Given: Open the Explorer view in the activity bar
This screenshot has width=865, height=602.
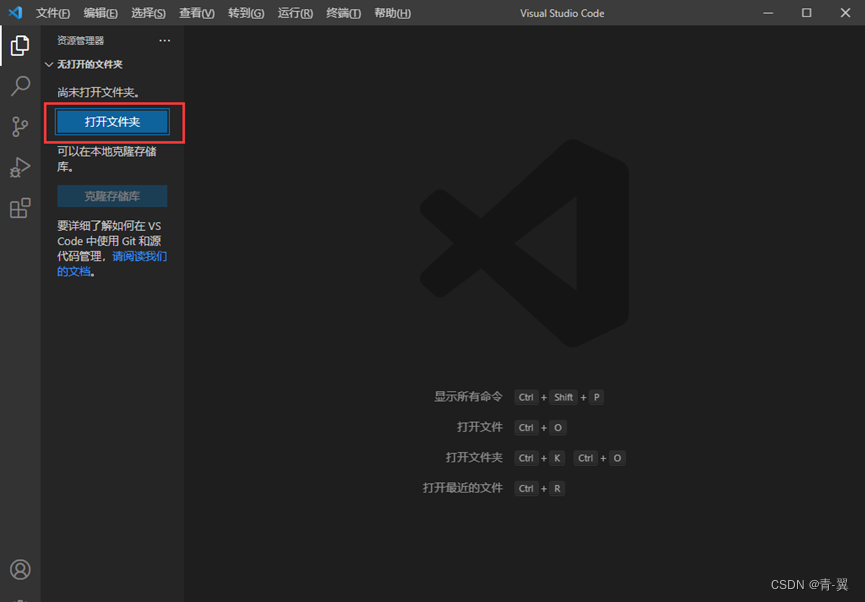Looking at the screenshot, I should click(20, 45).
